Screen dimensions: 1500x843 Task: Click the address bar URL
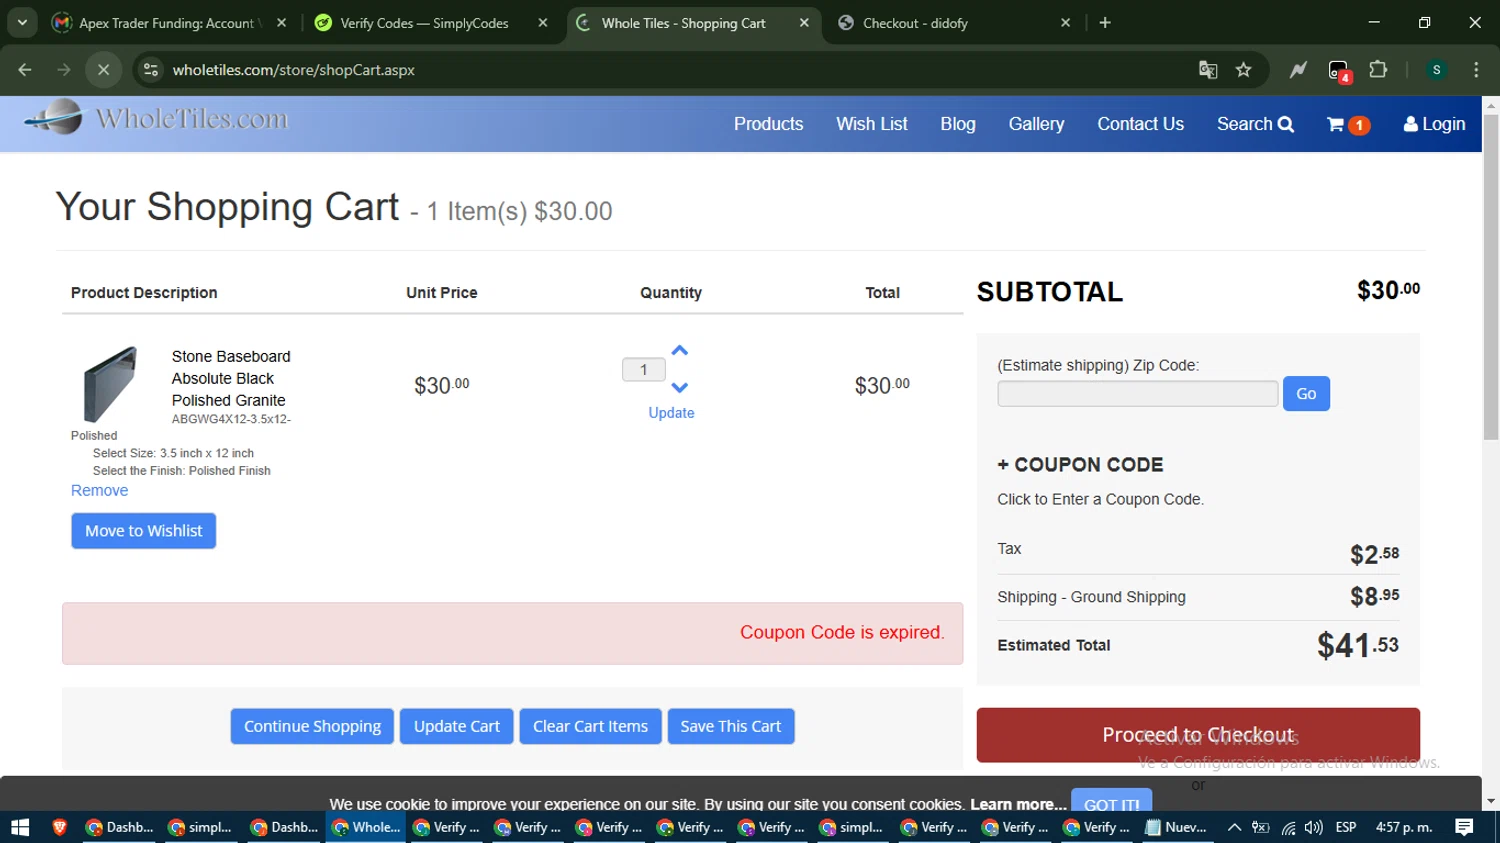293,70
